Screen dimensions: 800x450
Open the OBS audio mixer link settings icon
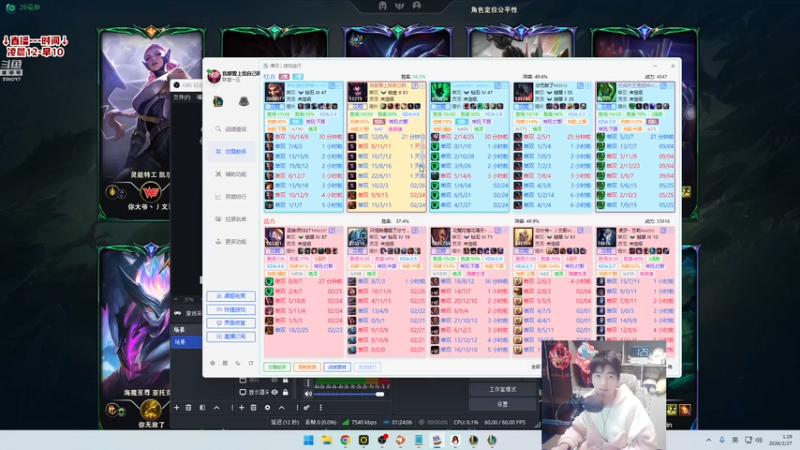[x=306, y=408]
